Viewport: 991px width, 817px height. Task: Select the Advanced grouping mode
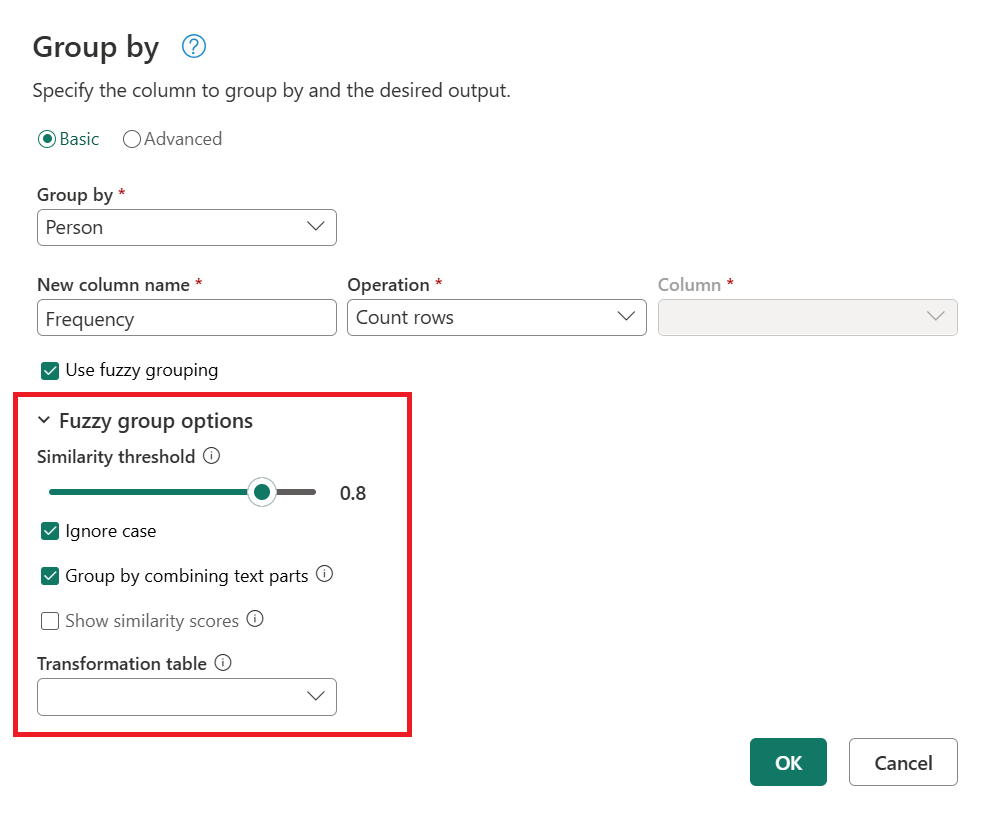pos(132,139)
